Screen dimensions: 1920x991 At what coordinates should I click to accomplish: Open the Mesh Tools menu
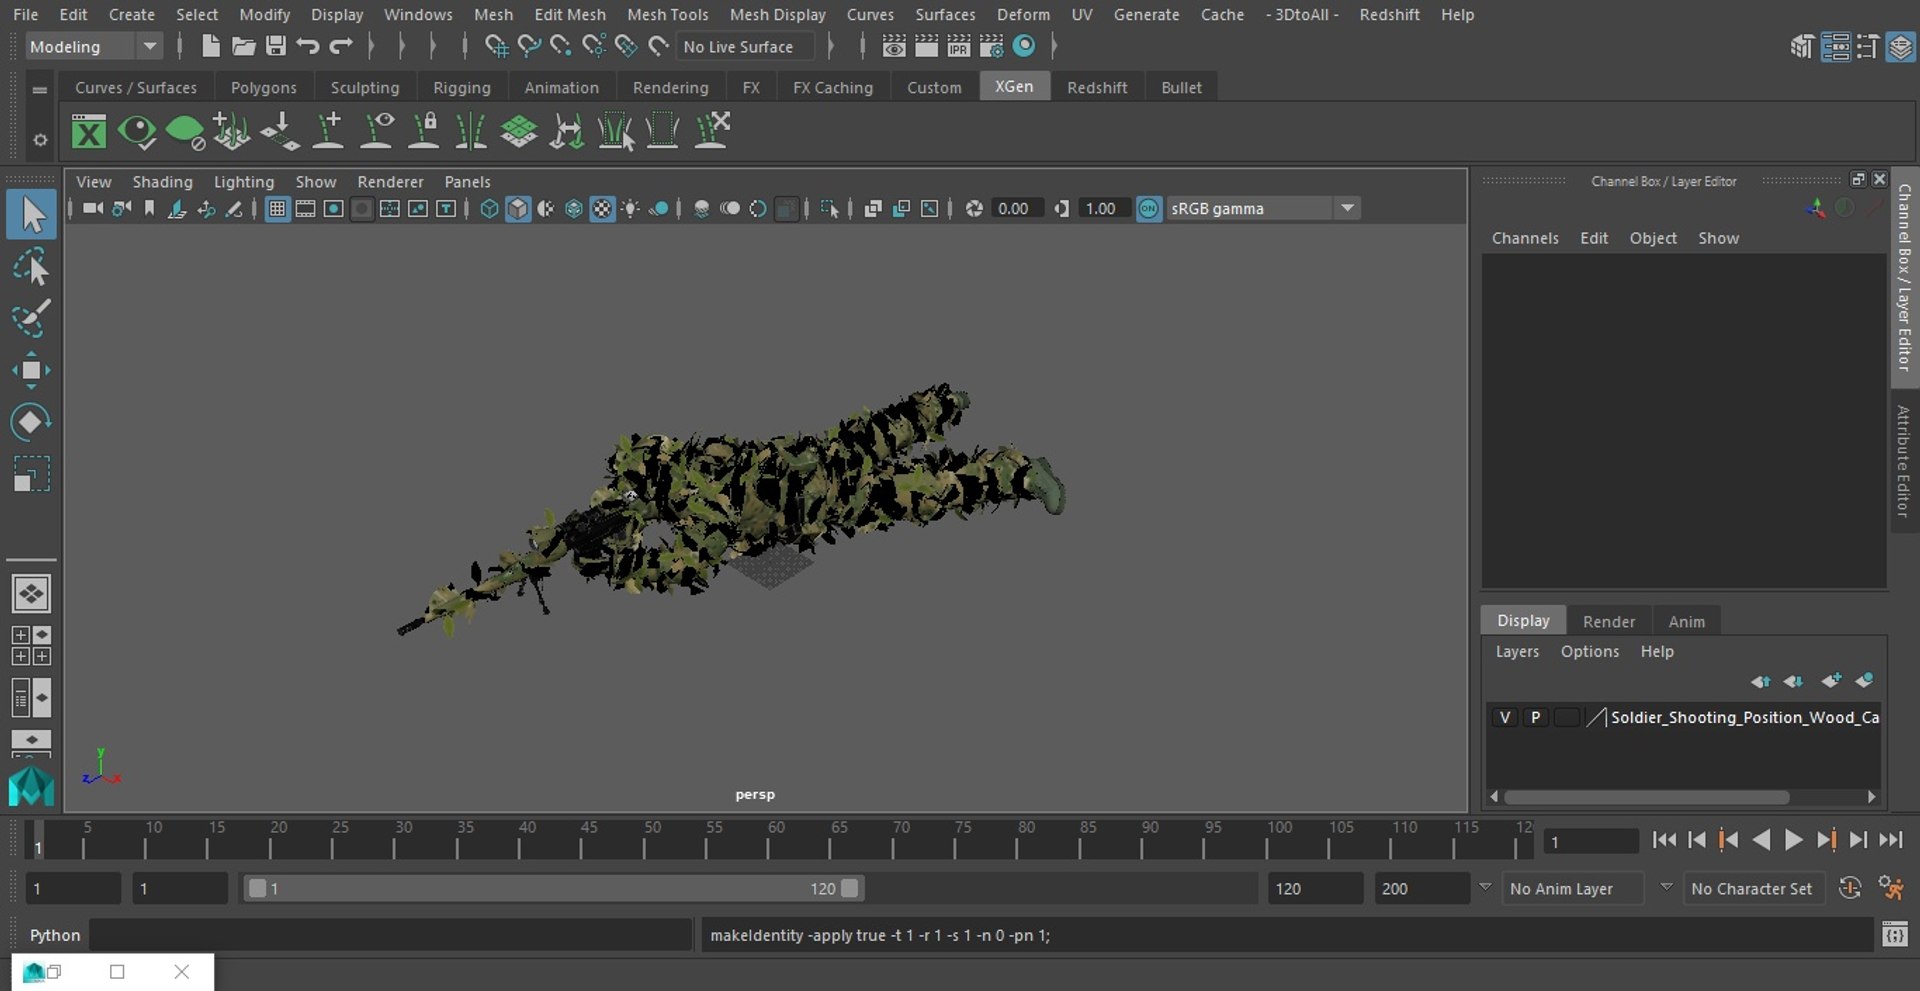(667, 14)
